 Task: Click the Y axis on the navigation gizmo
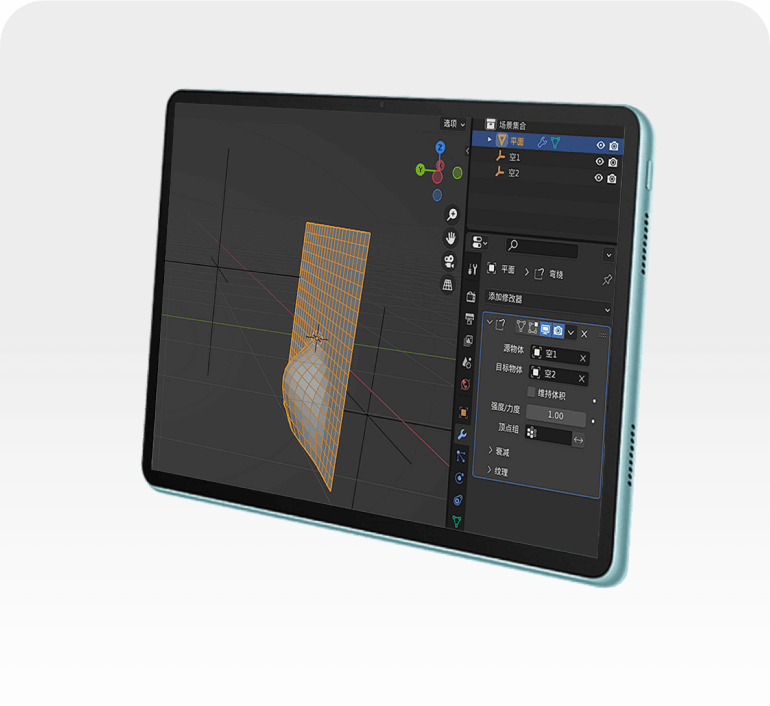pyautogui.click(x=420, y=170)
